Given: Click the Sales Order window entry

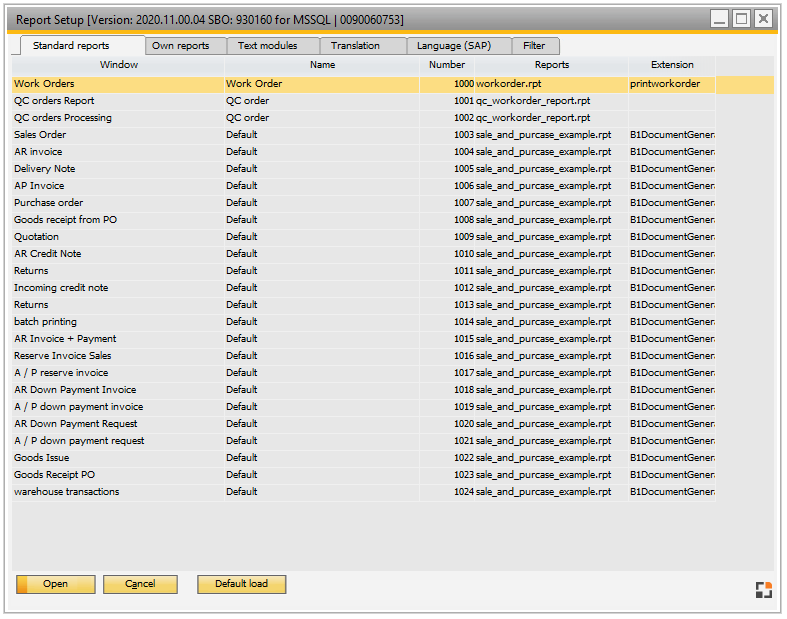Looking at the screenshot, I should 40,135.
